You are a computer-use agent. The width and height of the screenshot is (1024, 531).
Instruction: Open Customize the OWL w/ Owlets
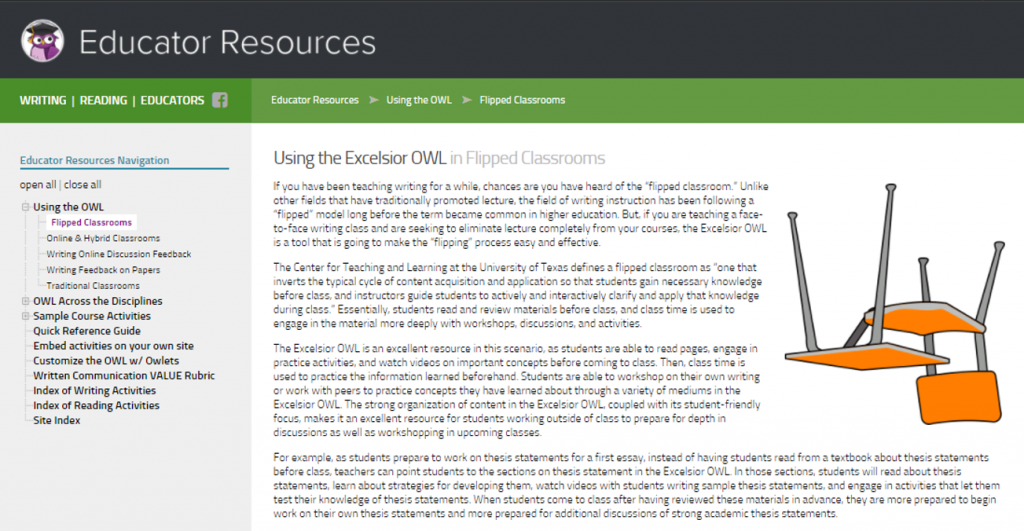(x=106, y=361)
